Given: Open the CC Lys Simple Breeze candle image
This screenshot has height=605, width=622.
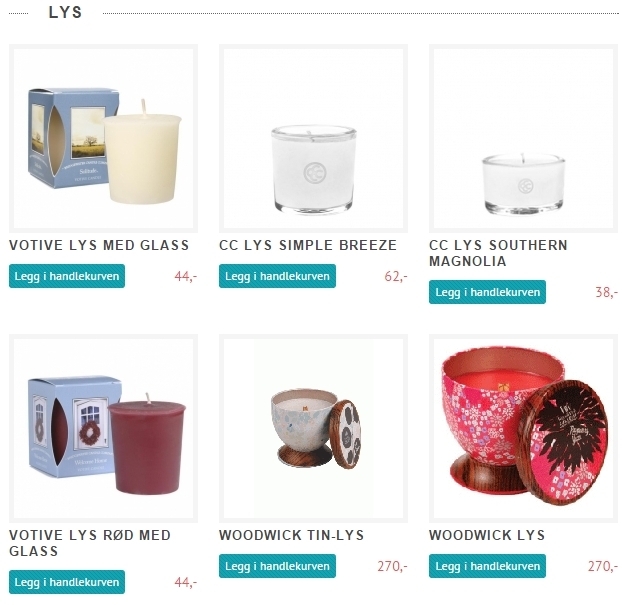Looking at the screenshot, I should pyautogui.click(x=313, y=138).
